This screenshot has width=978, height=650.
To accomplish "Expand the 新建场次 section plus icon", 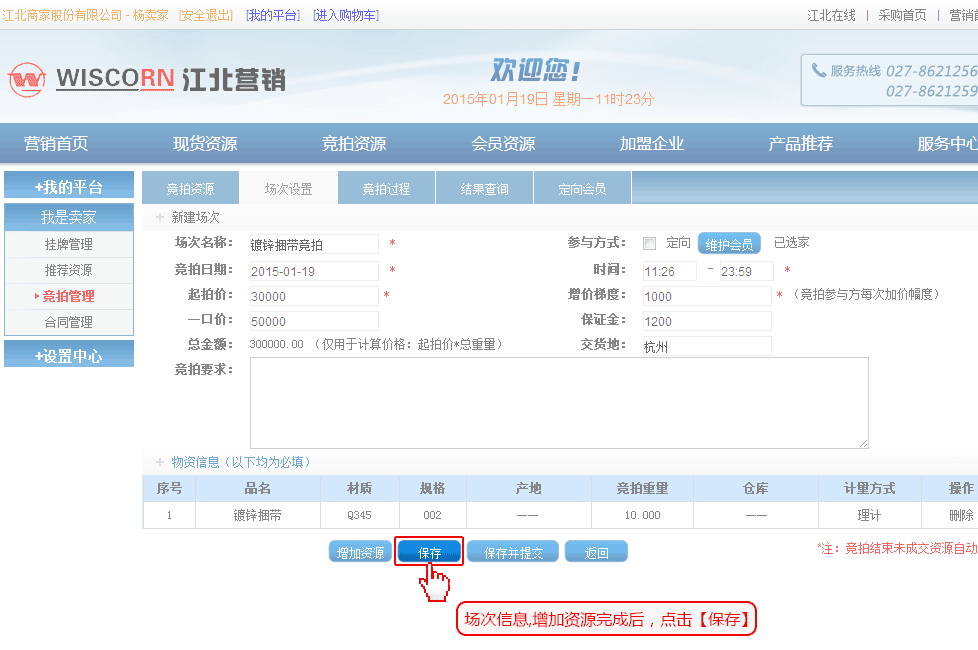I will (x=159, y=217).
